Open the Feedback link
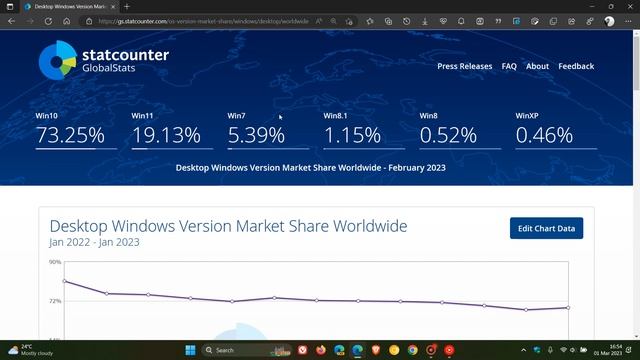Image resolution: width=640 pixels, height=360 pixels. [x=576, y=66]
